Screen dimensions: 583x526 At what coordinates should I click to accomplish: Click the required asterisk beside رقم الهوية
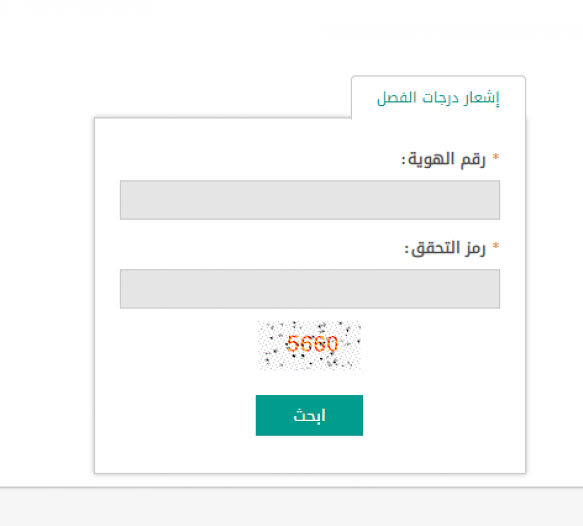click(495, 157)
